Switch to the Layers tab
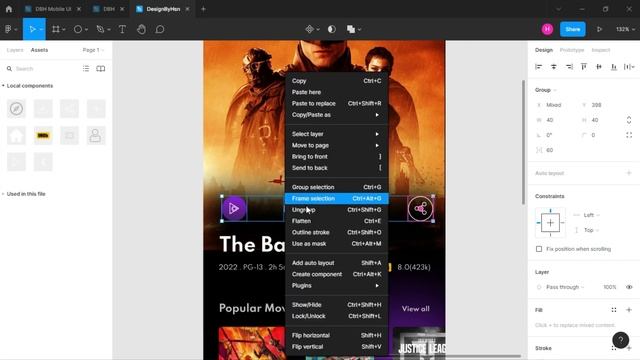The width and height of the screenshot is (640, 360). [x=15, y=50]
